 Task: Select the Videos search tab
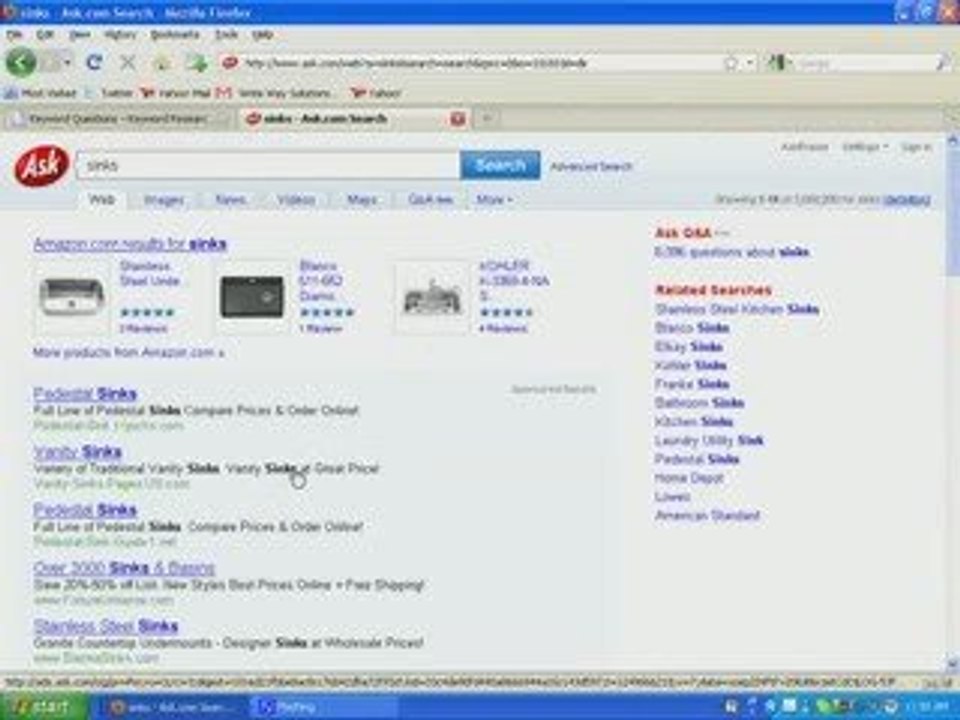[296, 200]
